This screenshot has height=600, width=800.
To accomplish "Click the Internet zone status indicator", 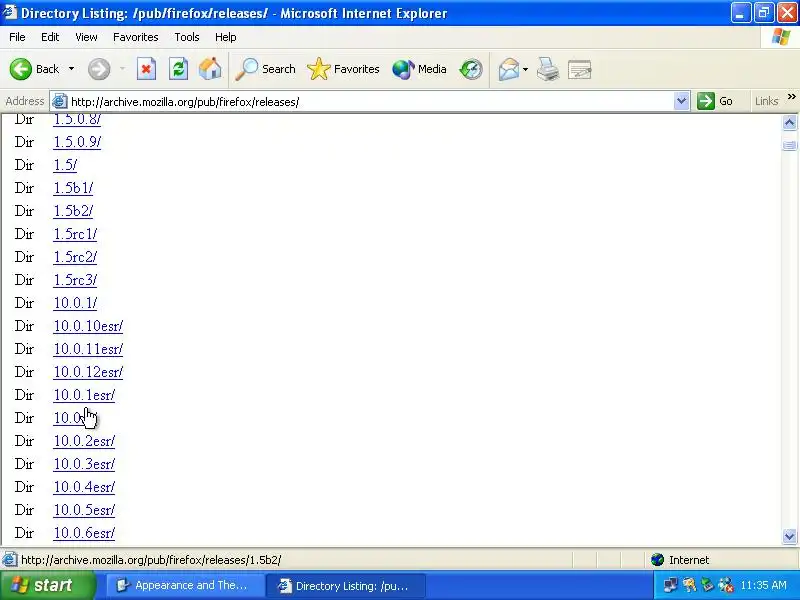I will click(680, 560).
